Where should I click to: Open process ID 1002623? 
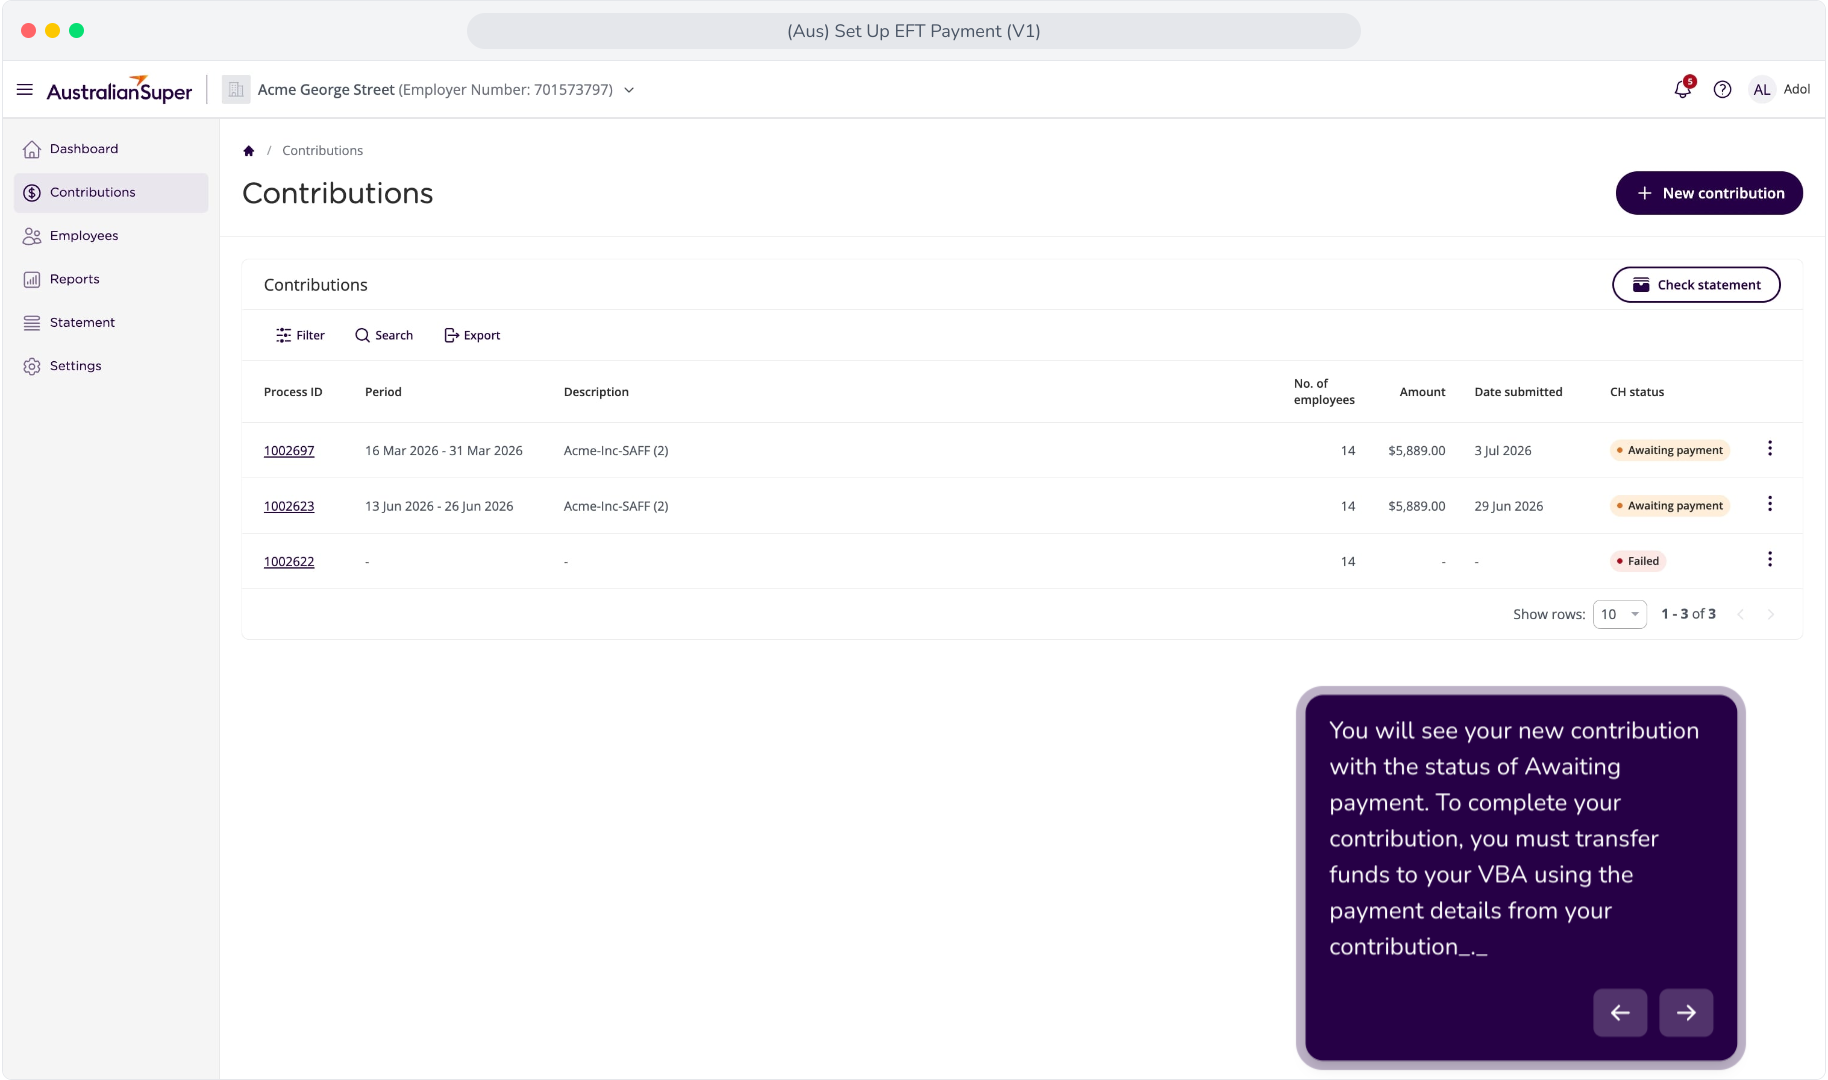[x=289, y=507]
